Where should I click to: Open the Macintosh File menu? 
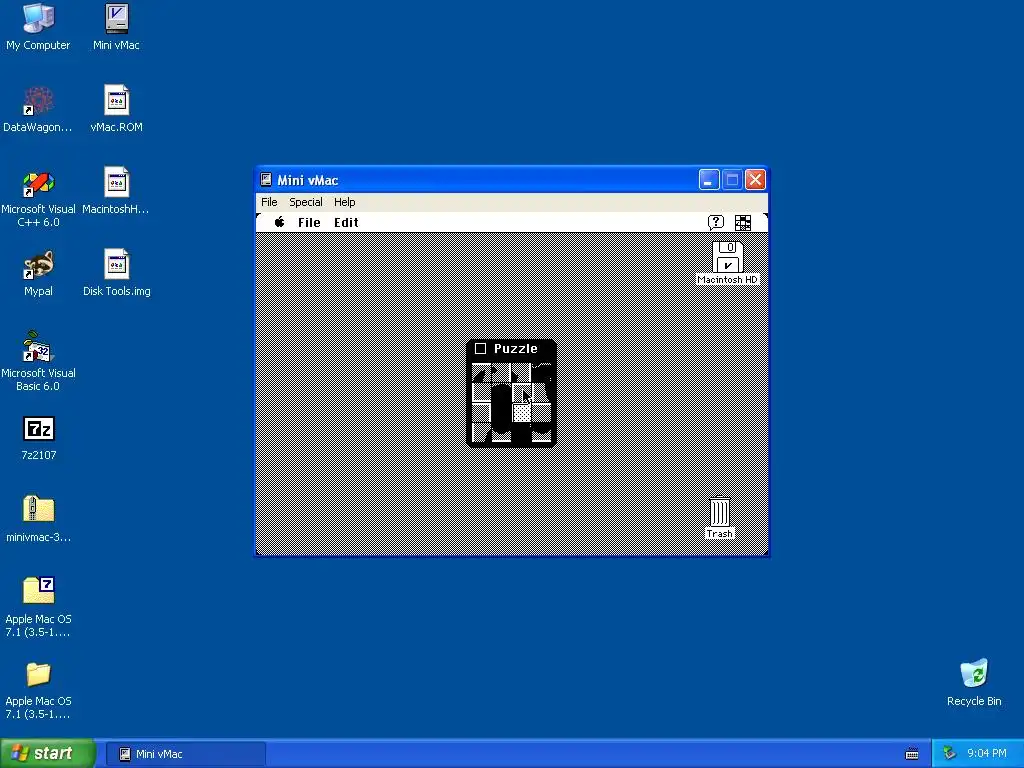[x=309, y=222]
